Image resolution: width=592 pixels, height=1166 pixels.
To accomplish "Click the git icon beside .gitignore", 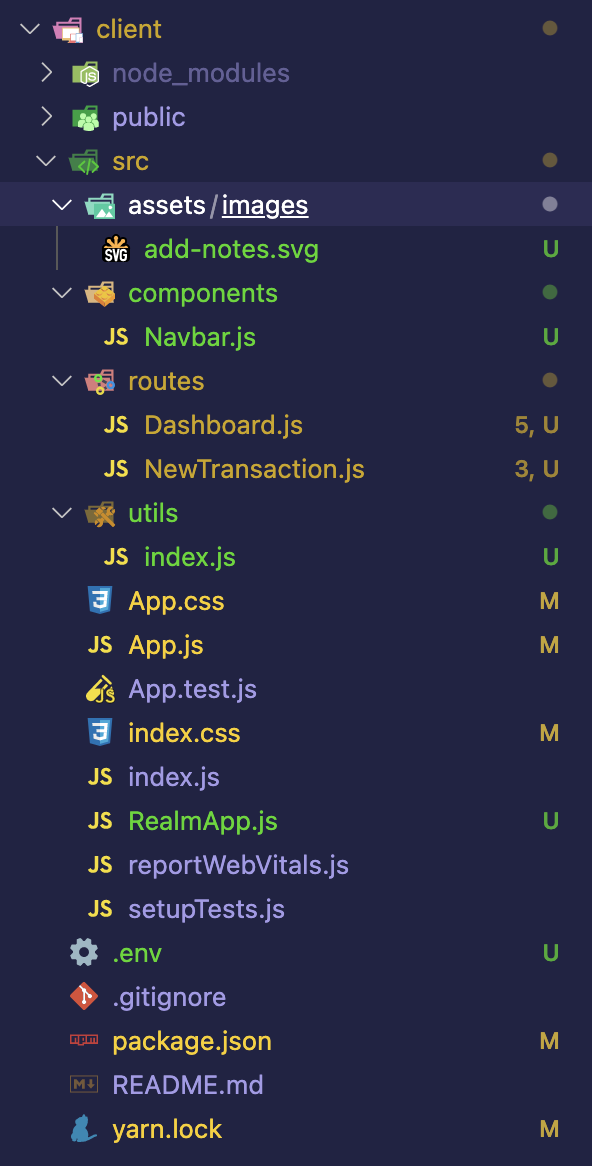I will coord(84,997).
